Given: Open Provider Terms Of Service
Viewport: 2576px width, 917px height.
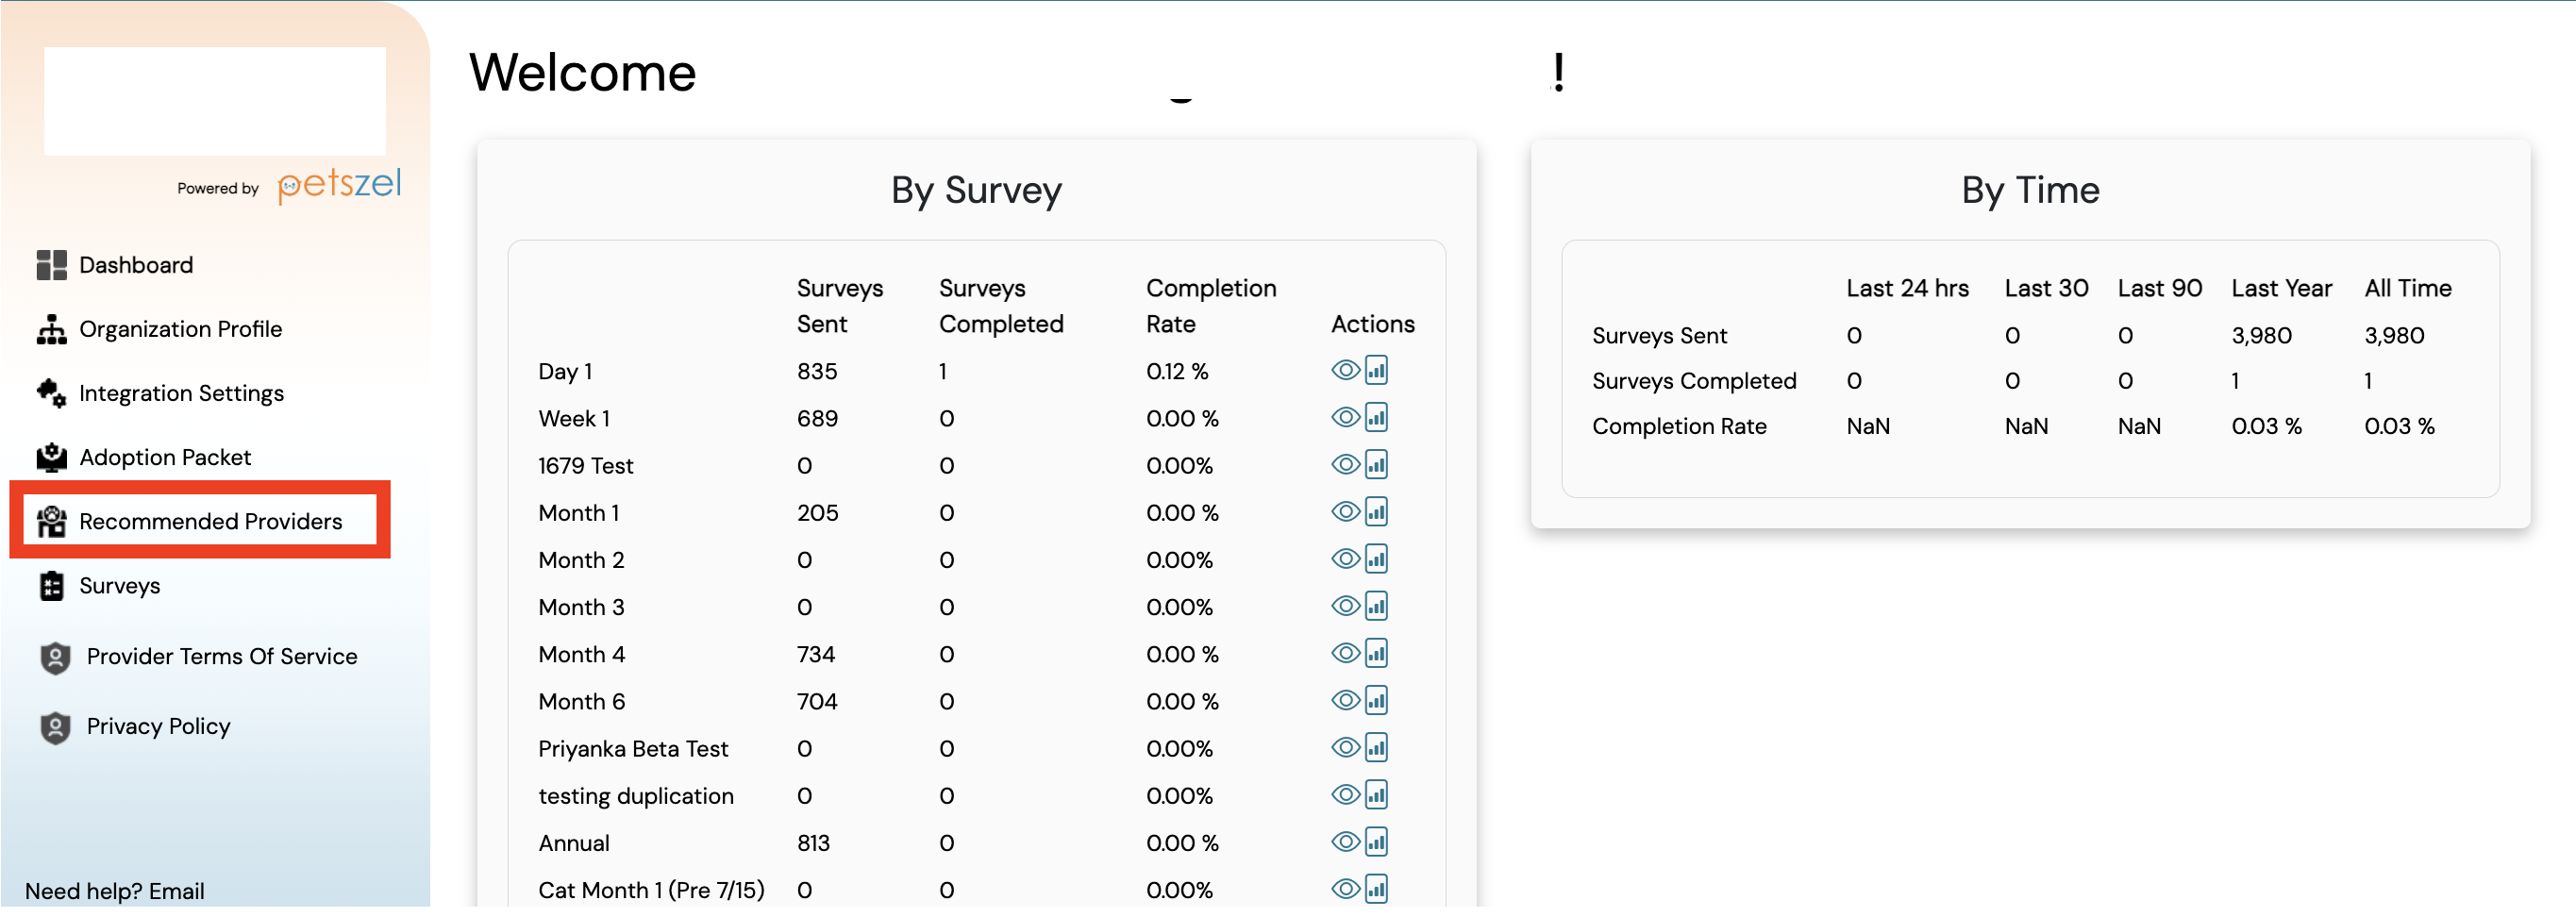Looking at the screenshot, I should (x=222, y=656).
